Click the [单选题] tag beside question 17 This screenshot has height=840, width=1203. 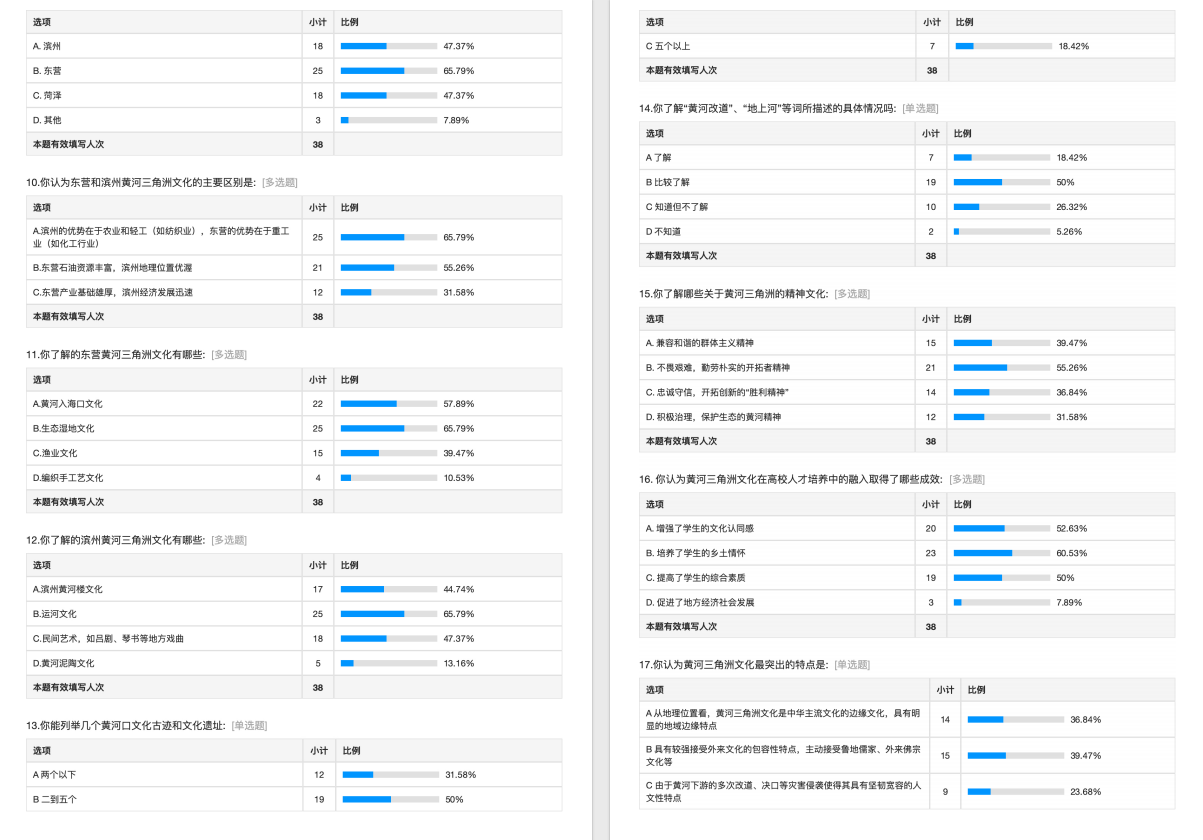click(851, 664)
